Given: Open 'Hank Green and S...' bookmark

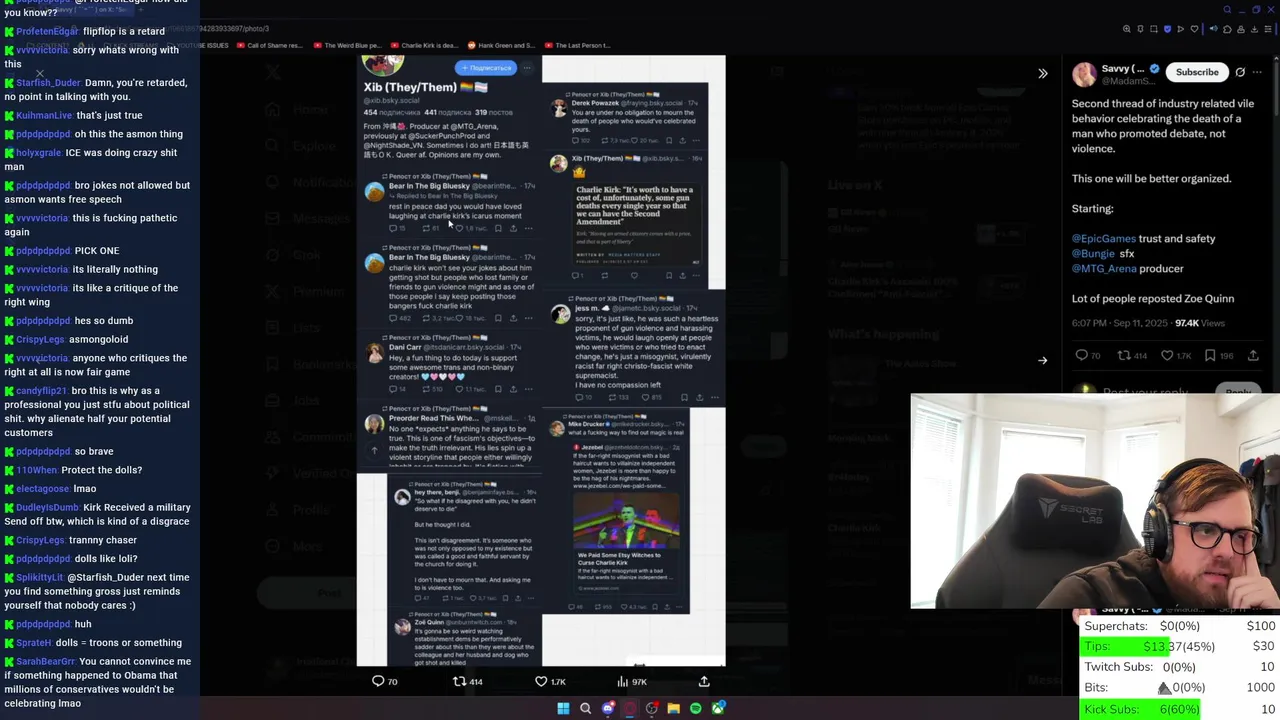Looking at the screenshot, I should 501,45.
